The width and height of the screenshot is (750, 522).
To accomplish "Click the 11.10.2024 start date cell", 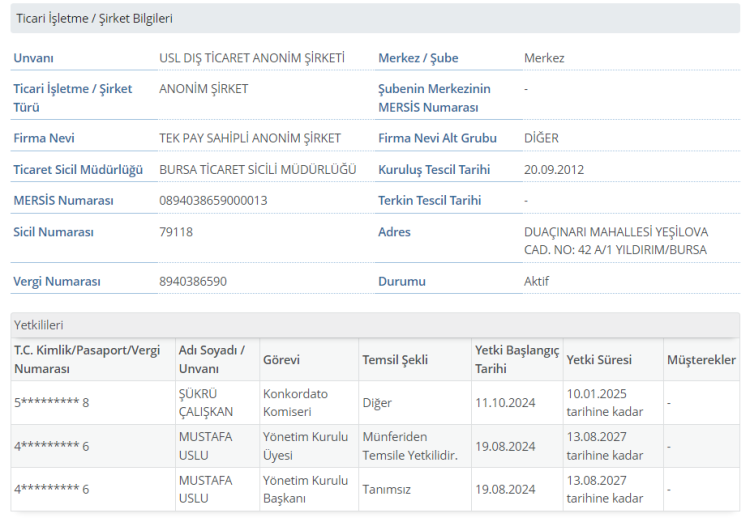I will coord(506,403).
